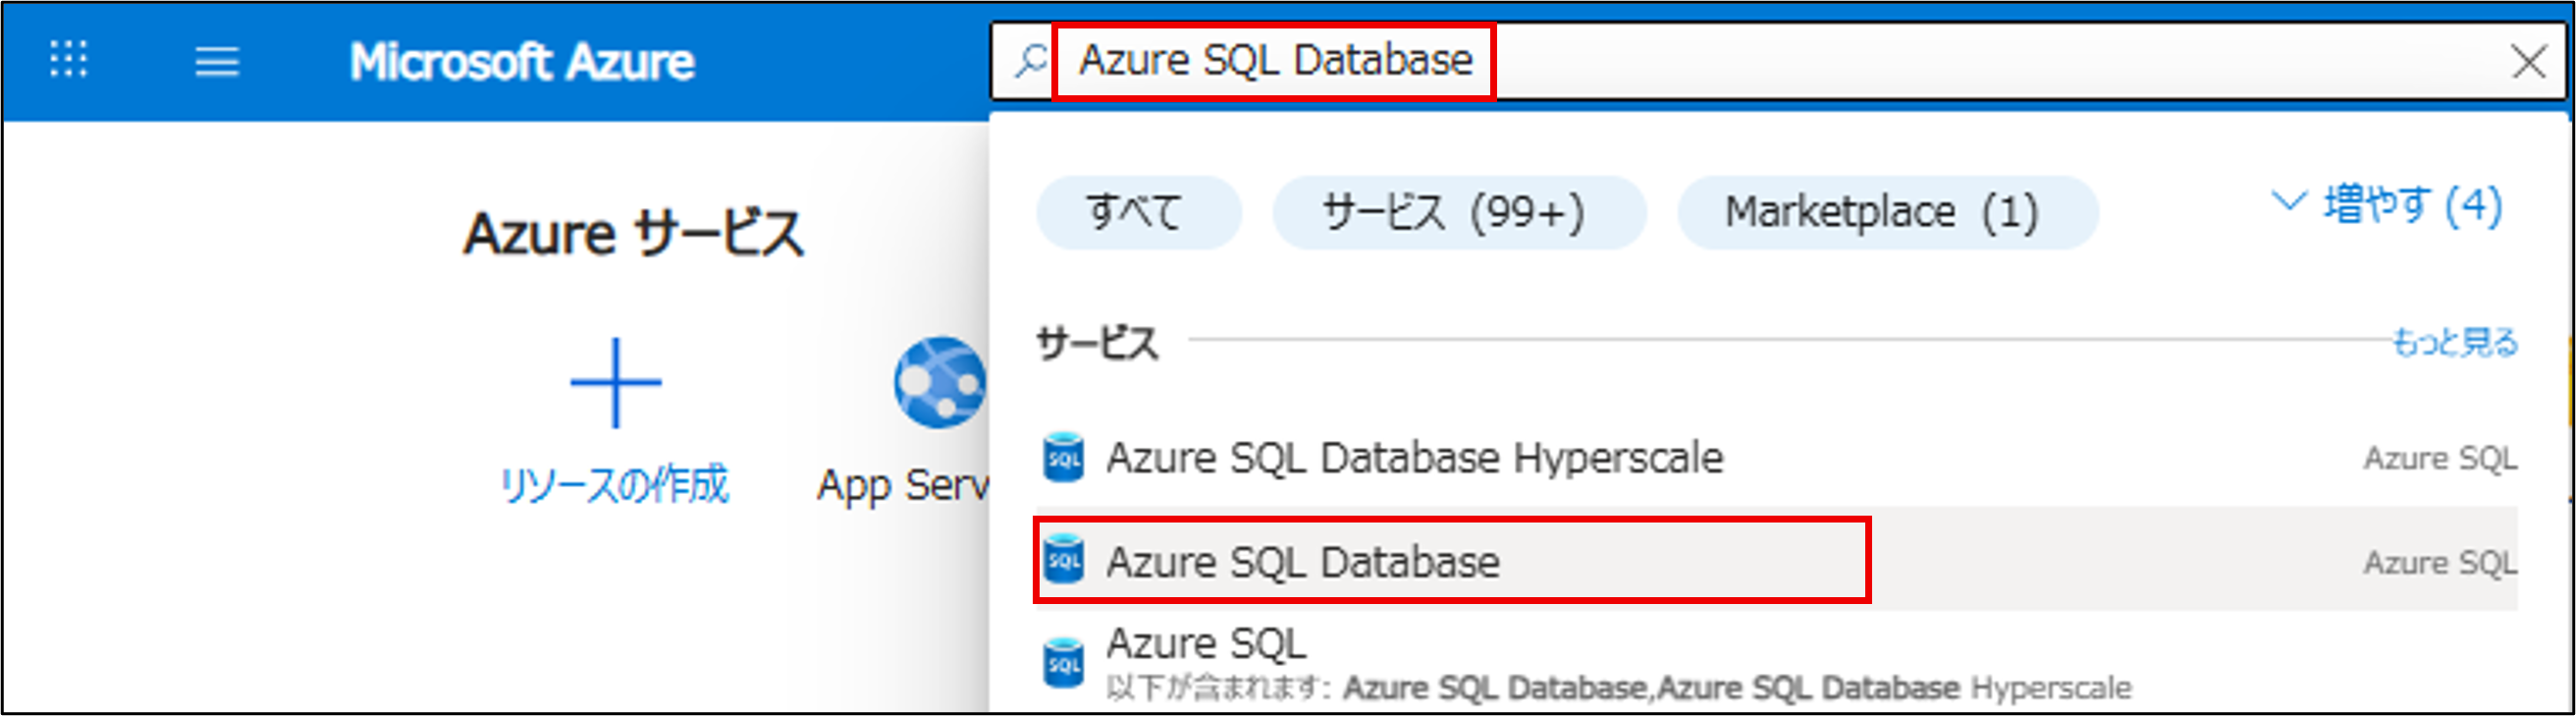Click the リソースの作成 link label
The width and height of the screenshot is (2576, 716).
click(615, 485)
